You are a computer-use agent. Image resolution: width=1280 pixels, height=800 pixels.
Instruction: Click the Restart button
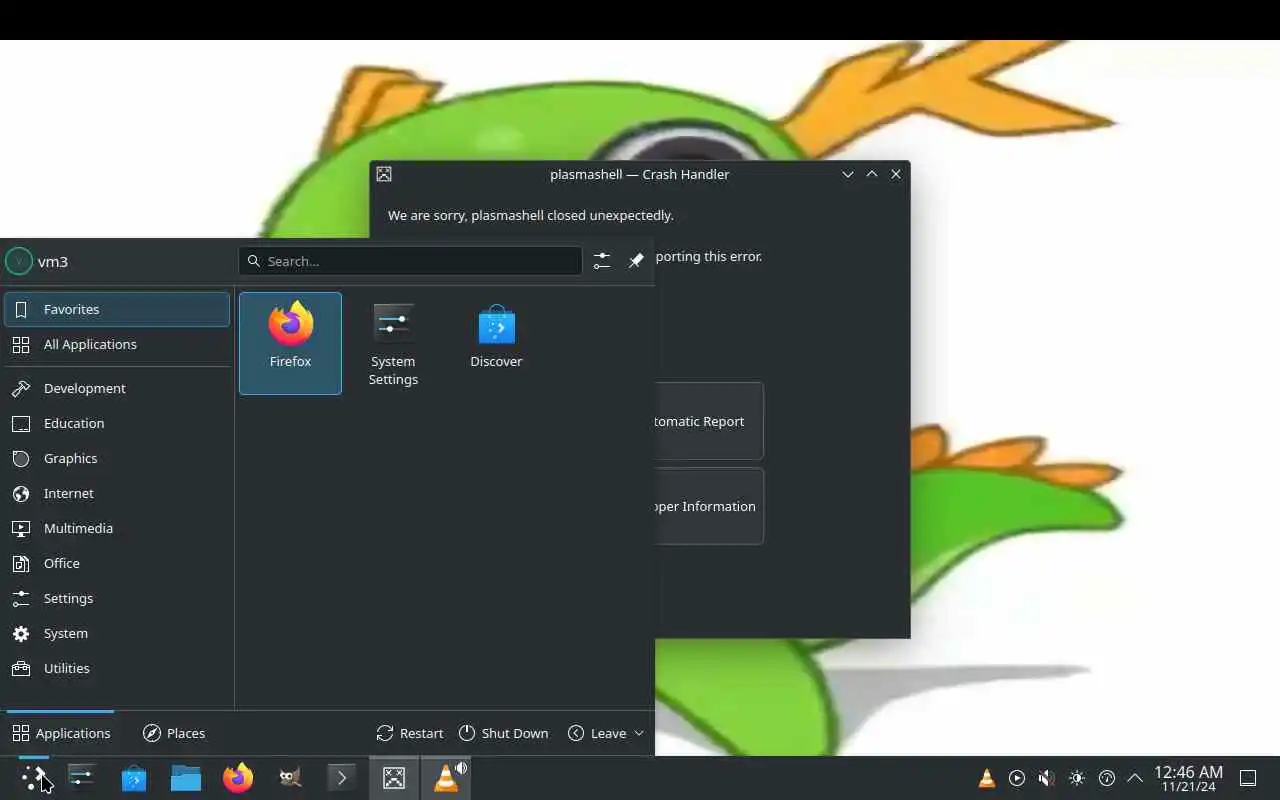tap(410, 733)
